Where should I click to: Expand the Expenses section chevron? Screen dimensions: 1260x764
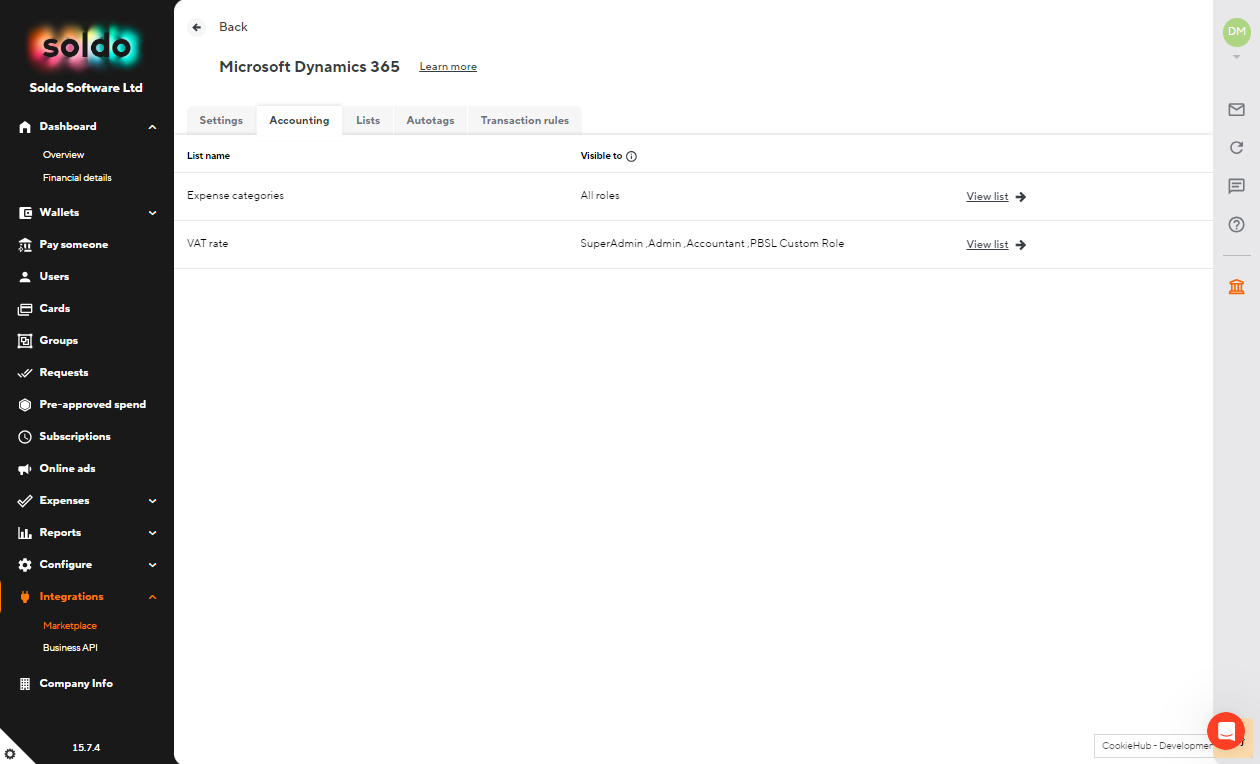coord(152,501)
